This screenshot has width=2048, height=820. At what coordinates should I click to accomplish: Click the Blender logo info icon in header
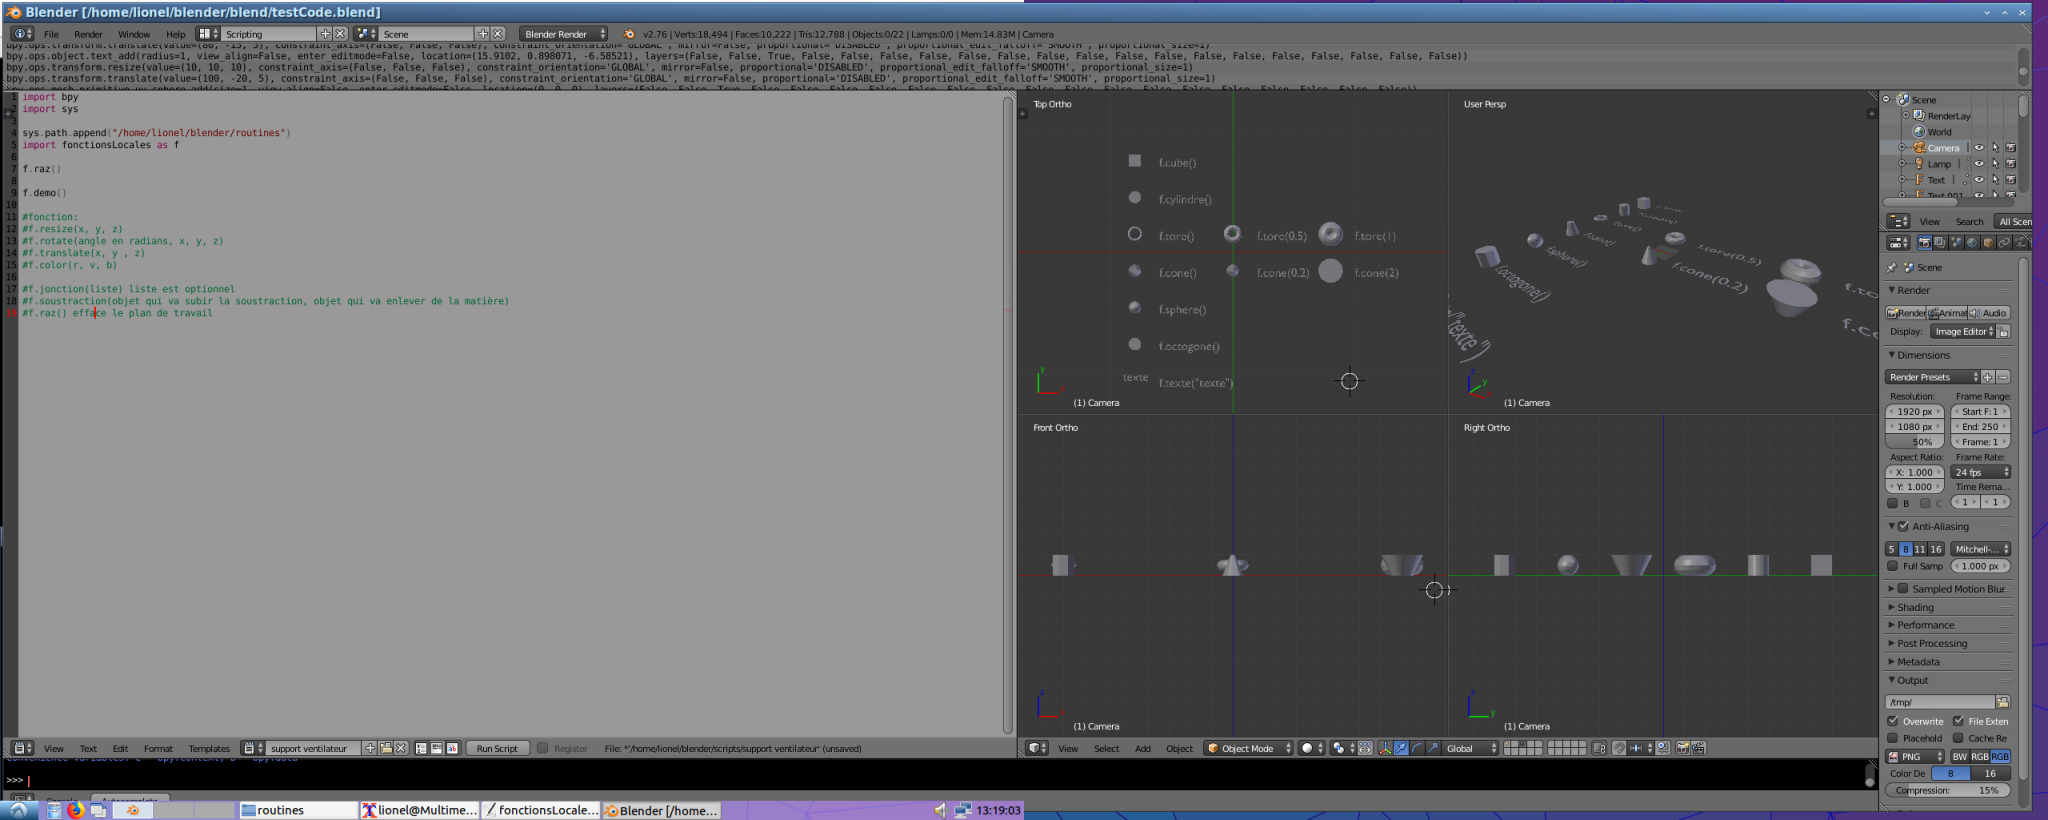click(629, 34)
